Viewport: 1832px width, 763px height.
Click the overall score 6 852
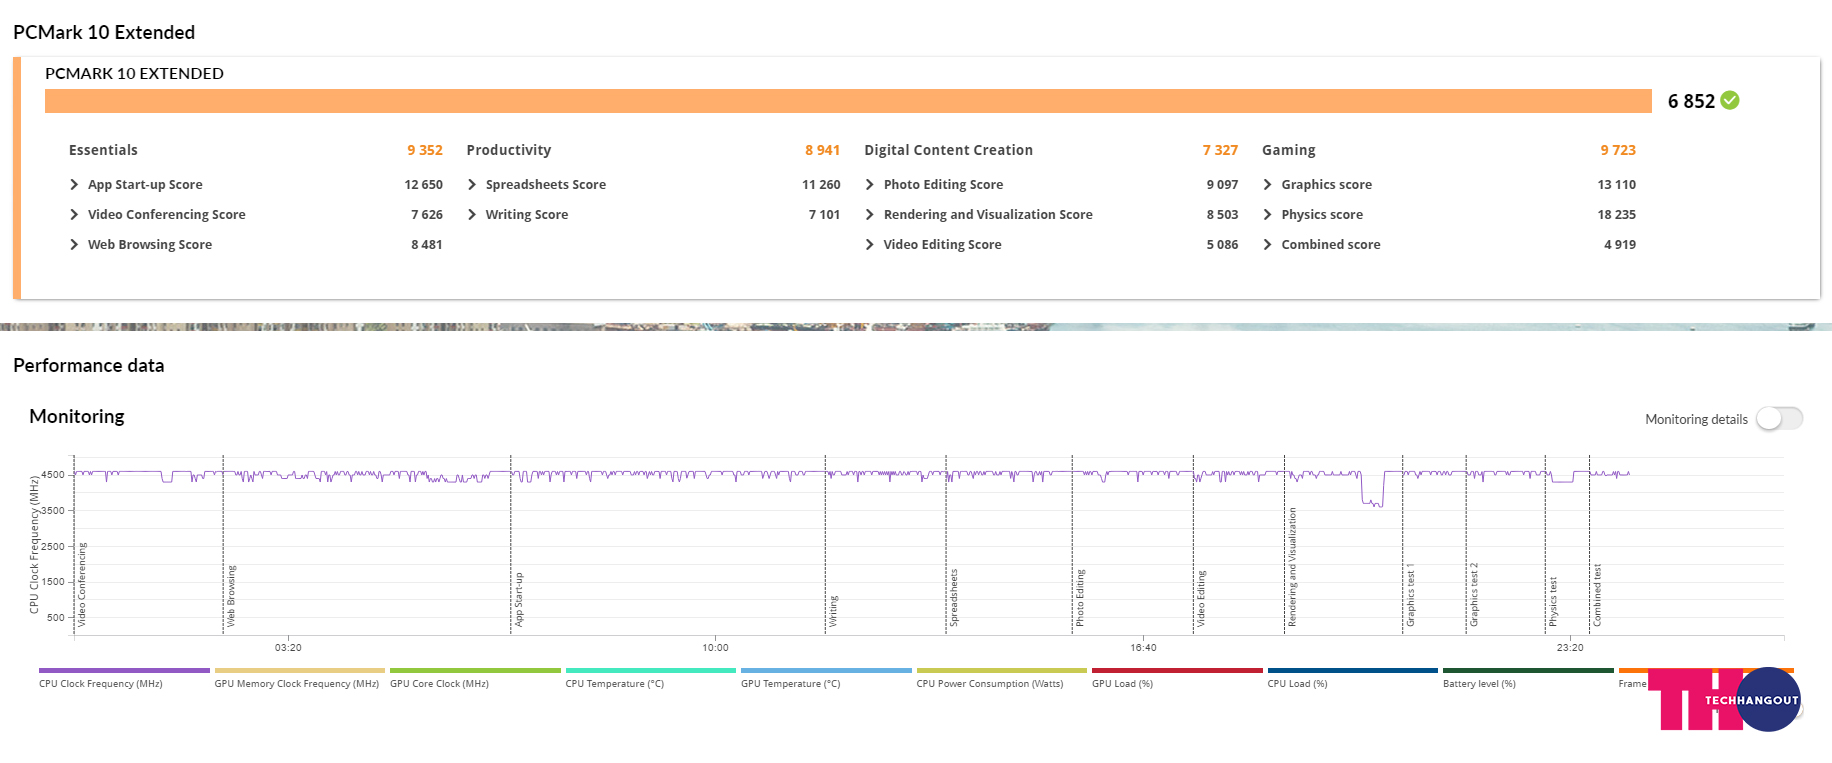tap(1691, 101)
